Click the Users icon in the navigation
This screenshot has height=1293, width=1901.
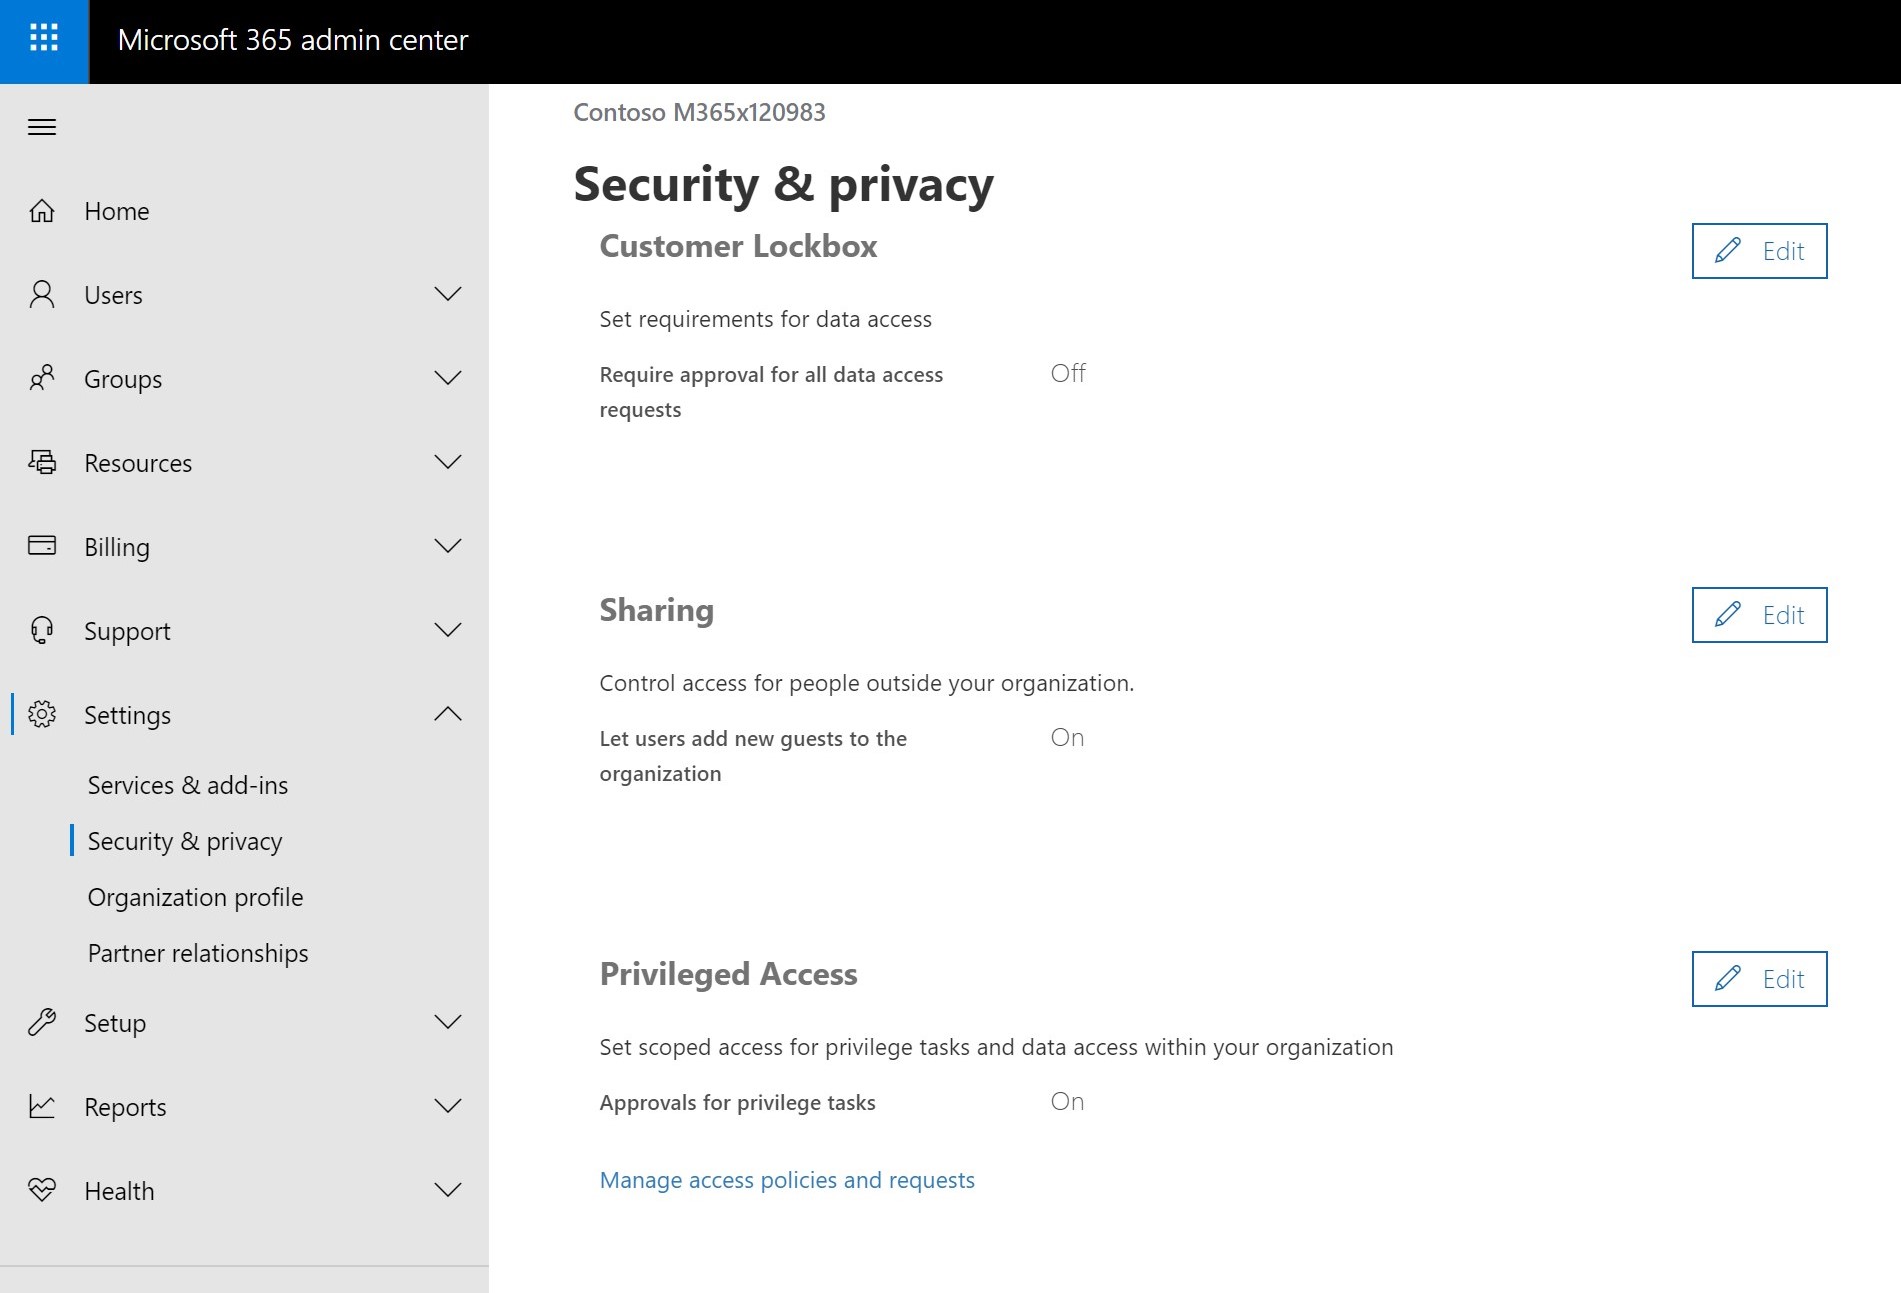coord(42,294)
